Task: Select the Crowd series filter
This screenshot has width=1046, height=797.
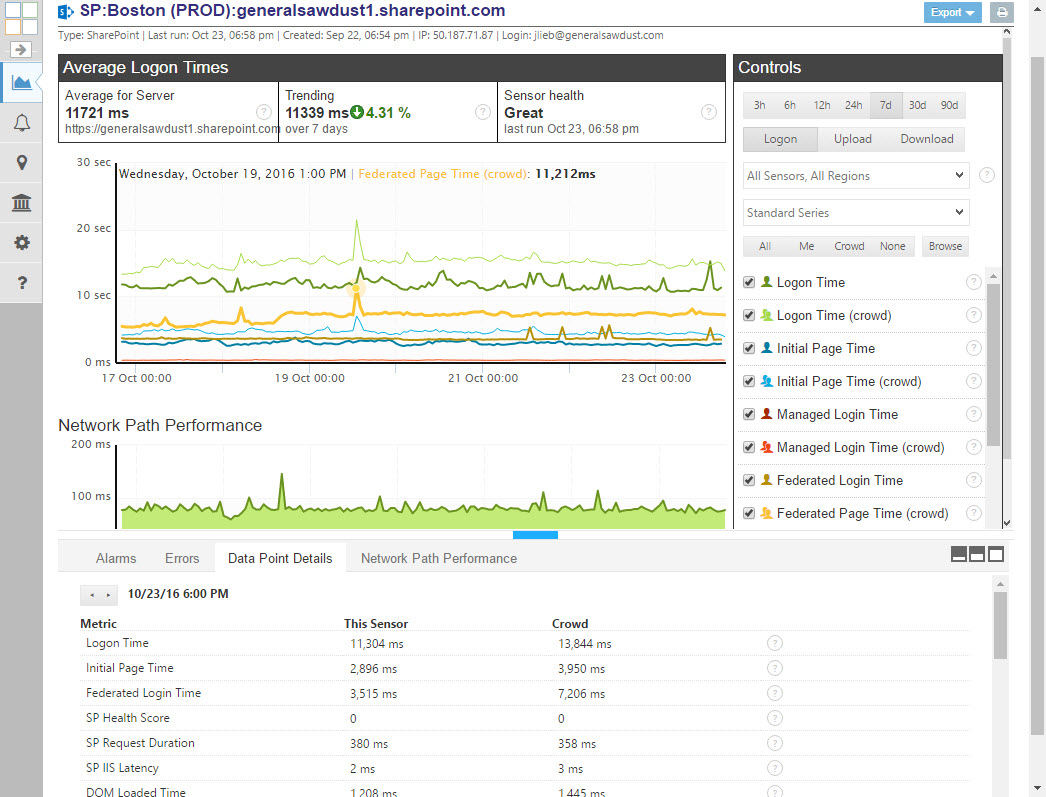Action: 849,246
